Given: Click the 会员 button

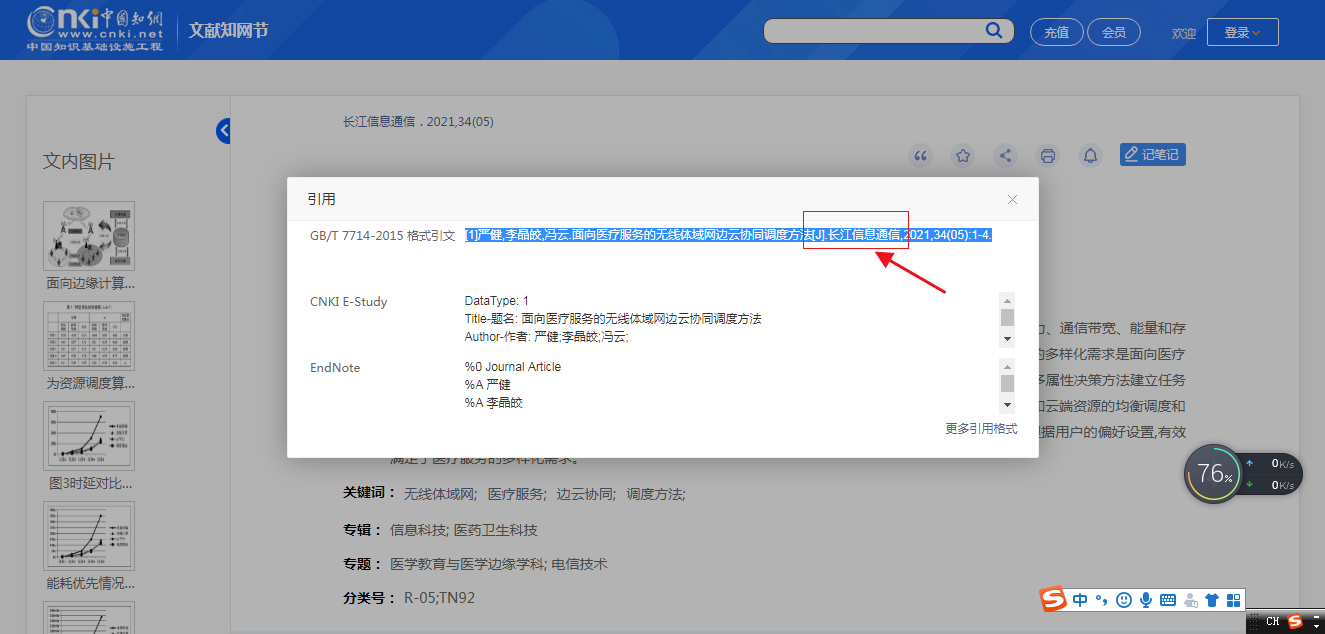Looking at the screenshot, I should click(1114, 32).
